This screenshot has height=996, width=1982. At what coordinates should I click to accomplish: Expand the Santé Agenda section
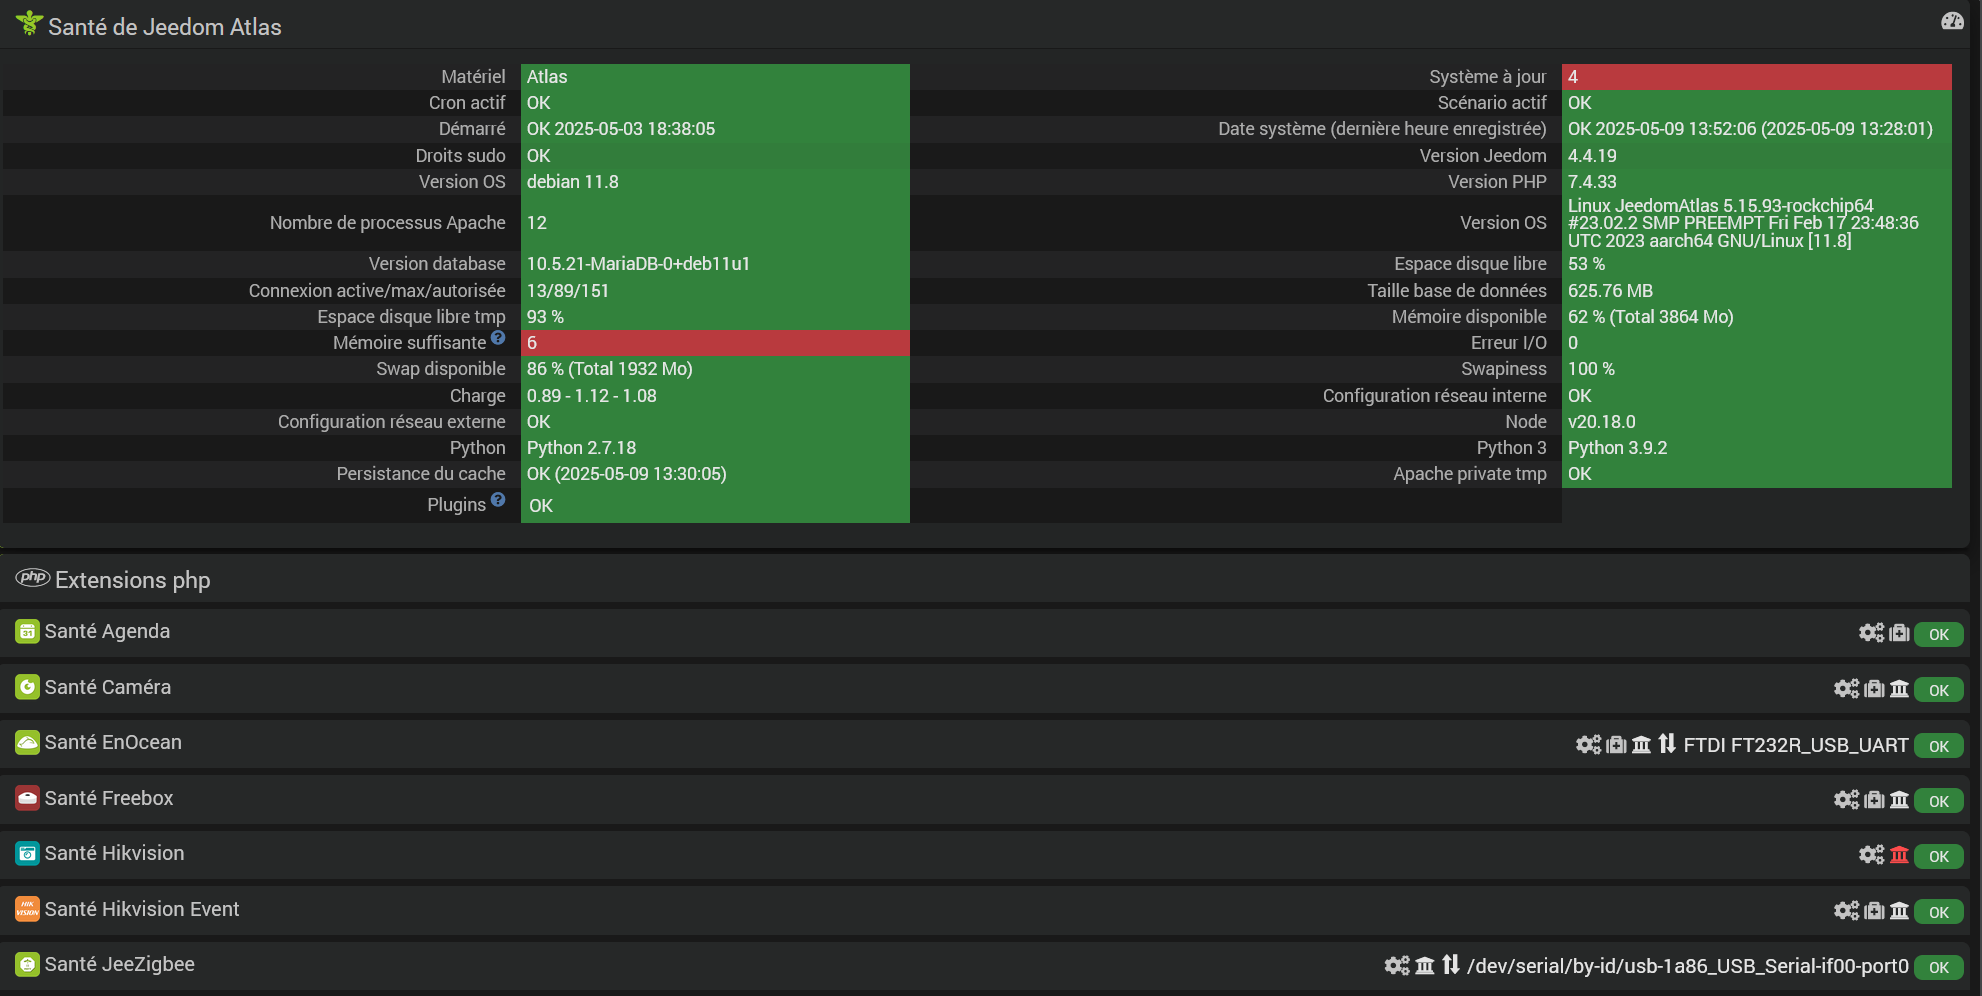(x=985, y=632)
